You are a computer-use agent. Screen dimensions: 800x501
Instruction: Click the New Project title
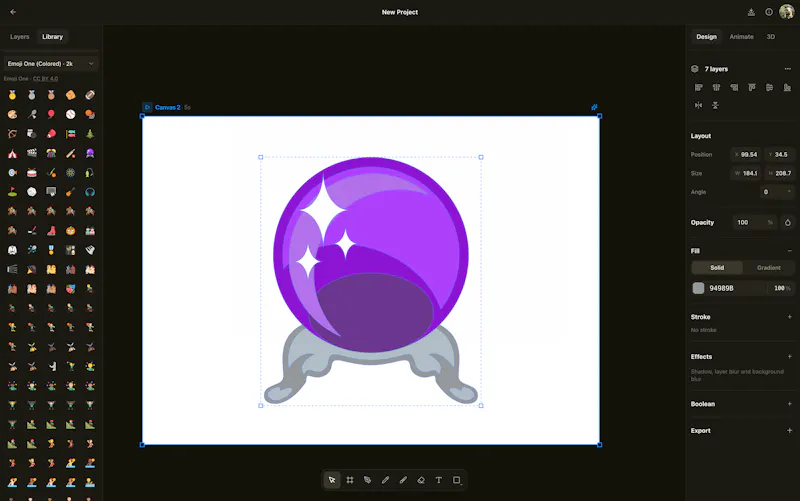point(400,12)
